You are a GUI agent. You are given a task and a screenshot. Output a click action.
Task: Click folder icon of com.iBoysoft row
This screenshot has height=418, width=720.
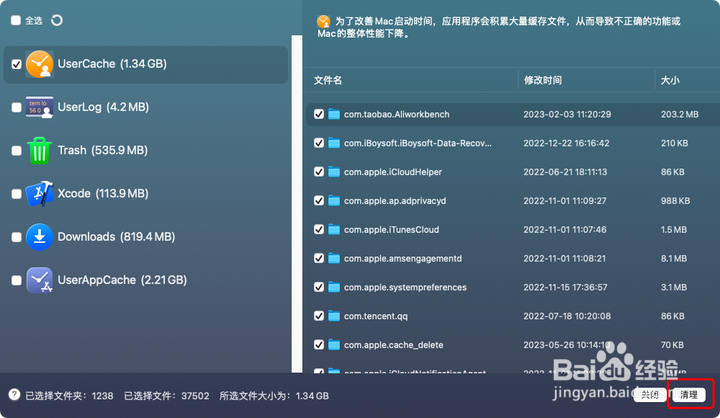pos(334,143)
